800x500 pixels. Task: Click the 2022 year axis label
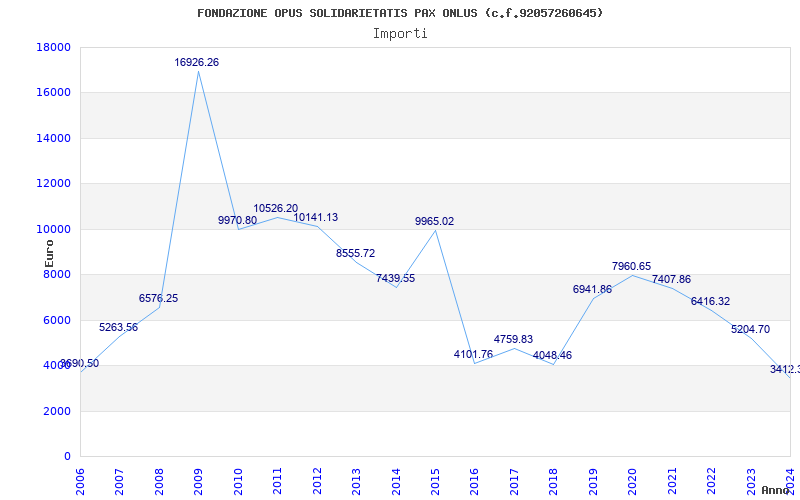711,481
